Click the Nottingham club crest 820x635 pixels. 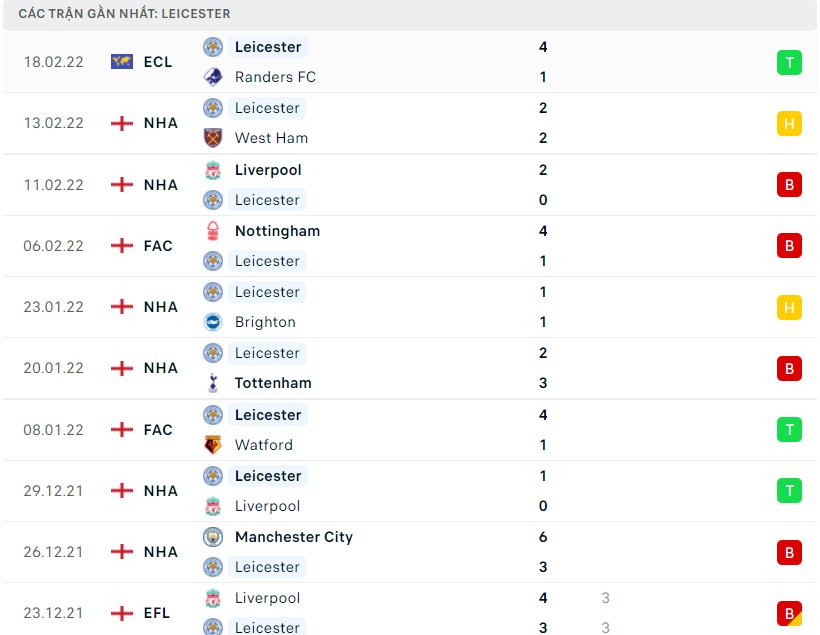coord(213,231)
